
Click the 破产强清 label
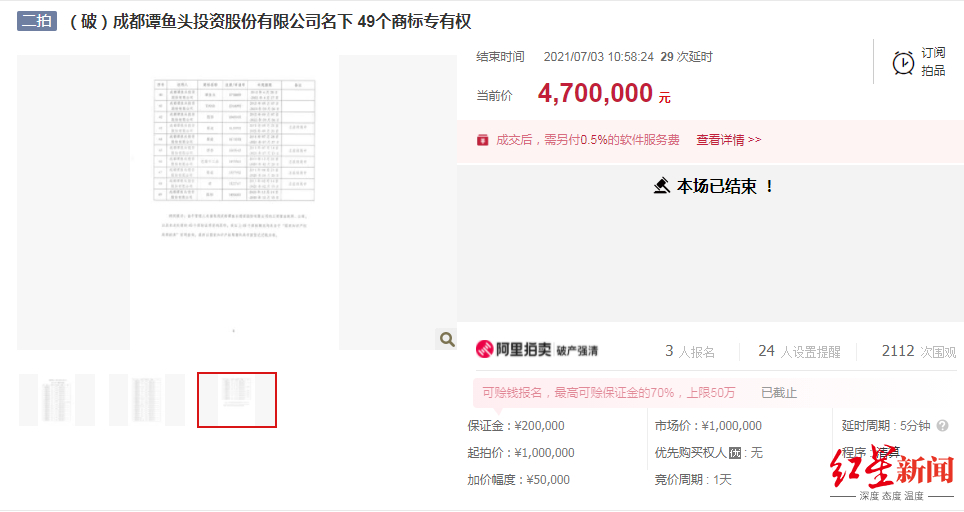(x=577, y=350)
